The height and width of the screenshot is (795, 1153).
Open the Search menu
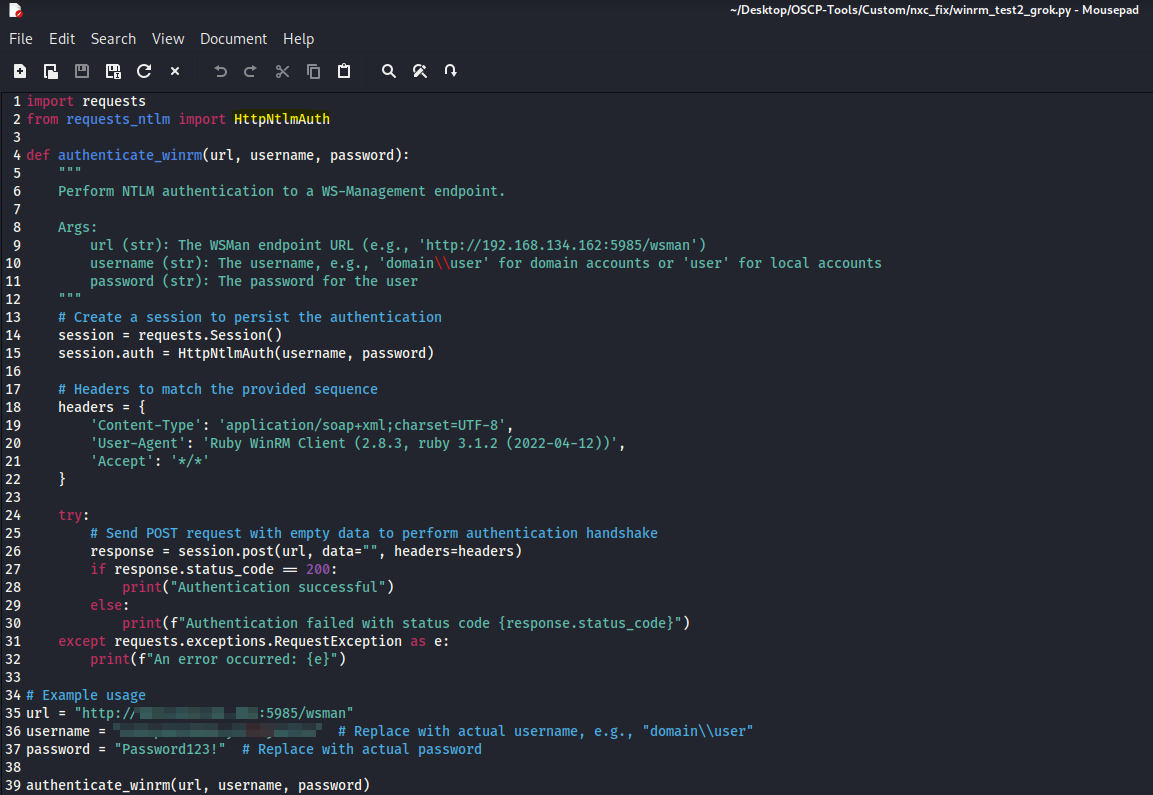(113, 39)
